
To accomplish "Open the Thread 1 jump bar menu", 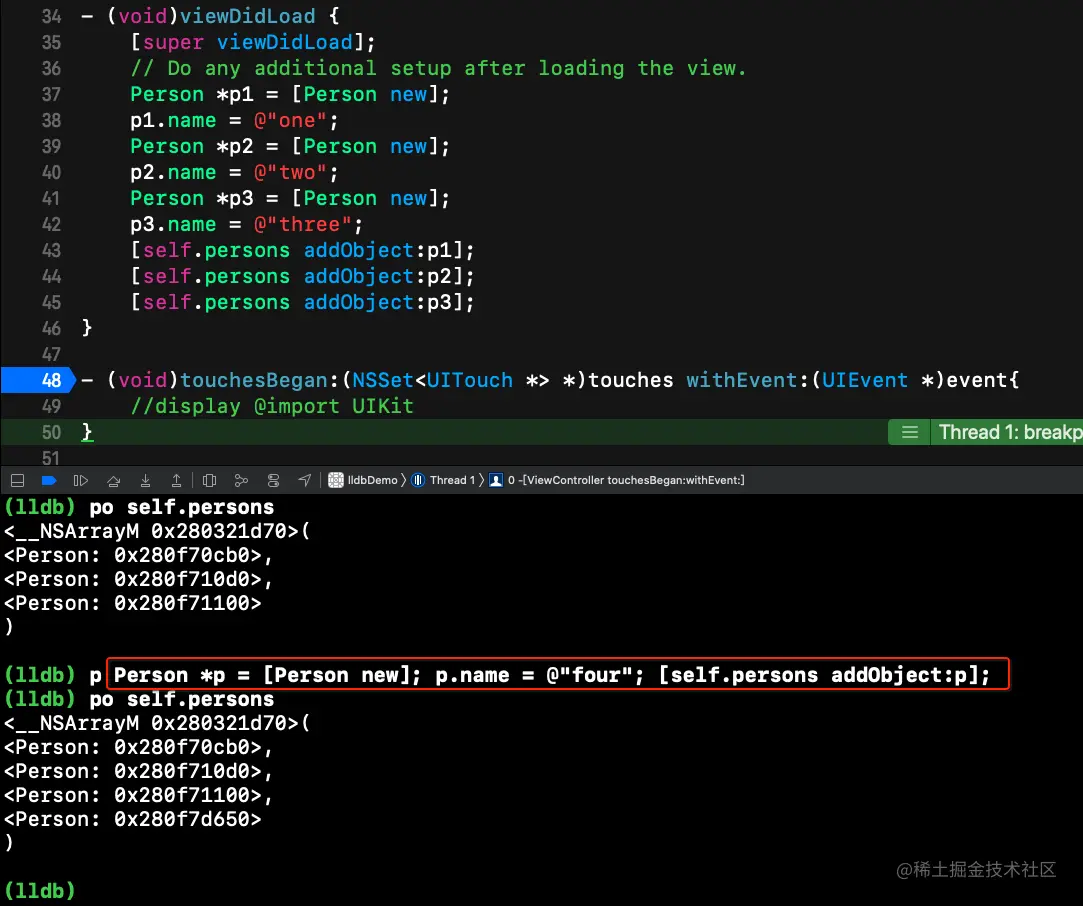I will coord(445,480).
